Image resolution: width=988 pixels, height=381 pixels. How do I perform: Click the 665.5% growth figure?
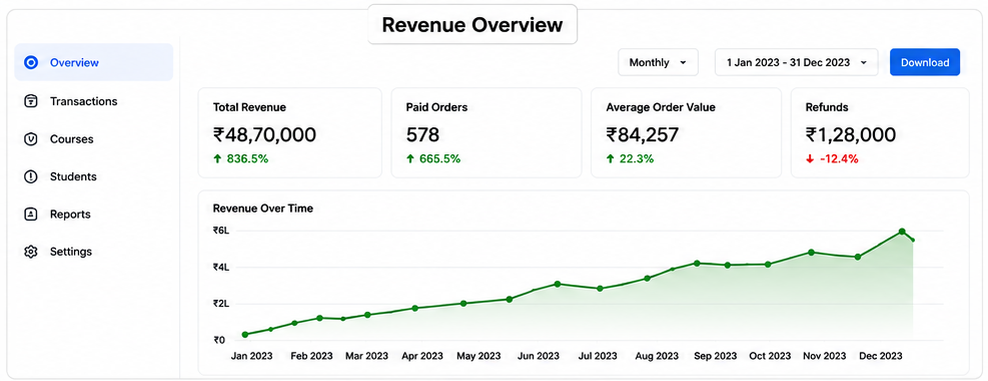click(x=440, y=159)
